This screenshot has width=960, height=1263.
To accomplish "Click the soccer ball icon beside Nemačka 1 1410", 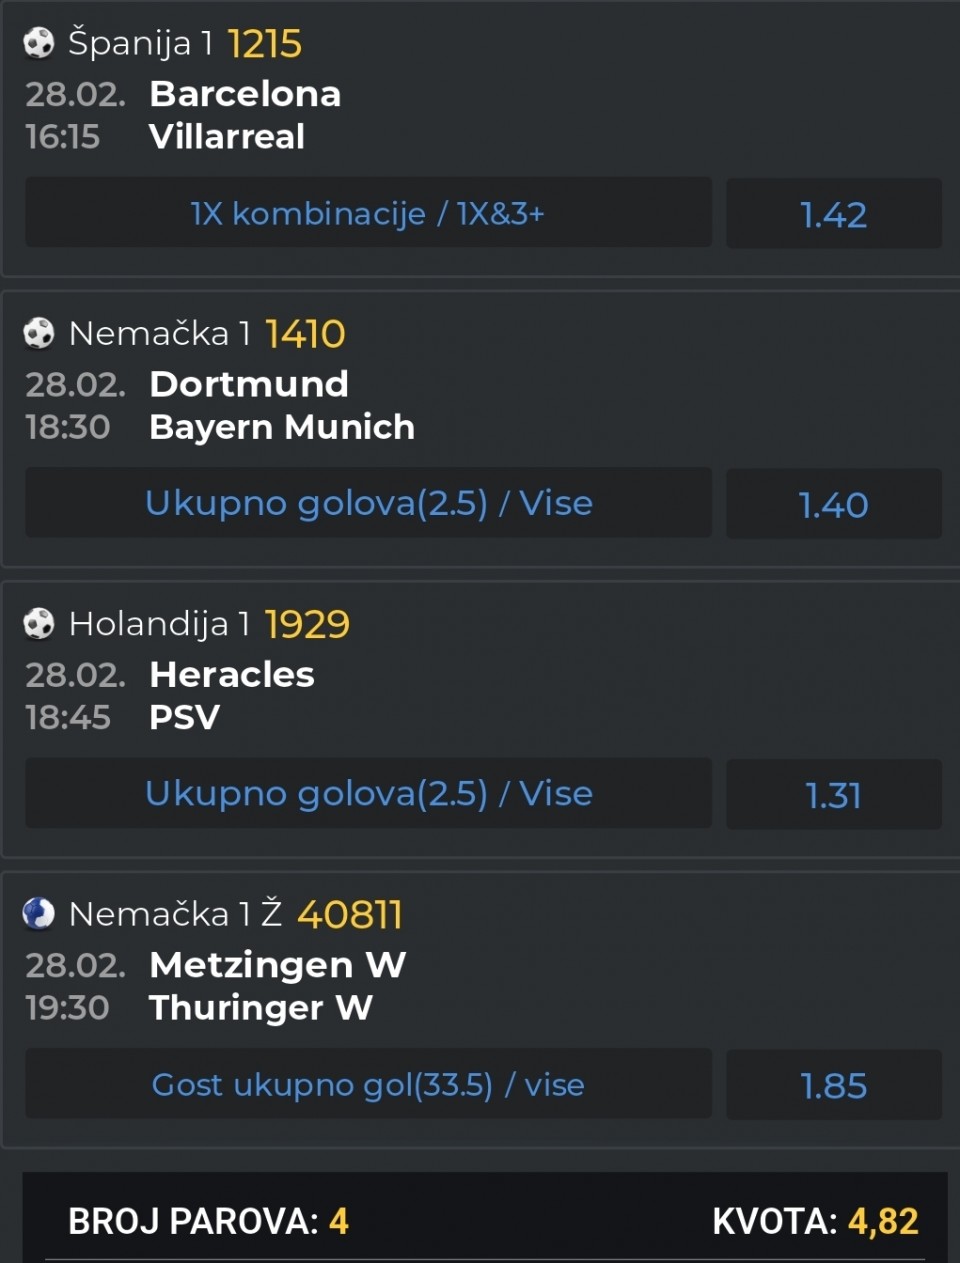I will (39, 333).
